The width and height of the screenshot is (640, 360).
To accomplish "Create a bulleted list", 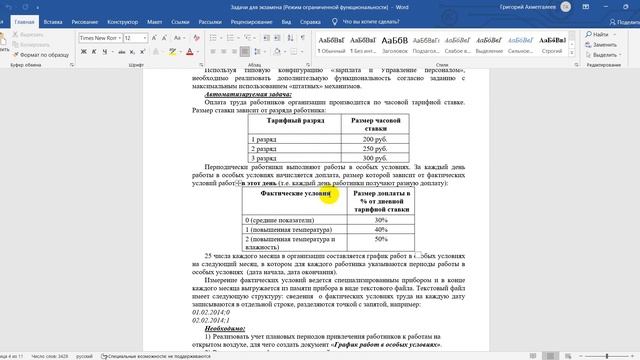I will pyautogui.click(x=213, y=38).
